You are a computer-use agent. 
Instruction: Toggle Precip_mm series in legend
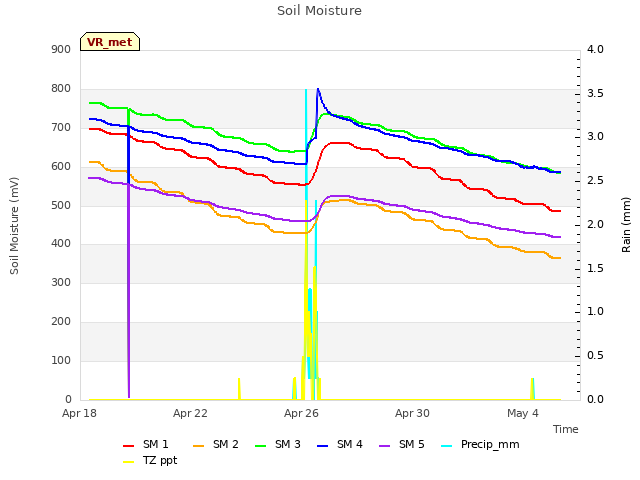(480, 444)
